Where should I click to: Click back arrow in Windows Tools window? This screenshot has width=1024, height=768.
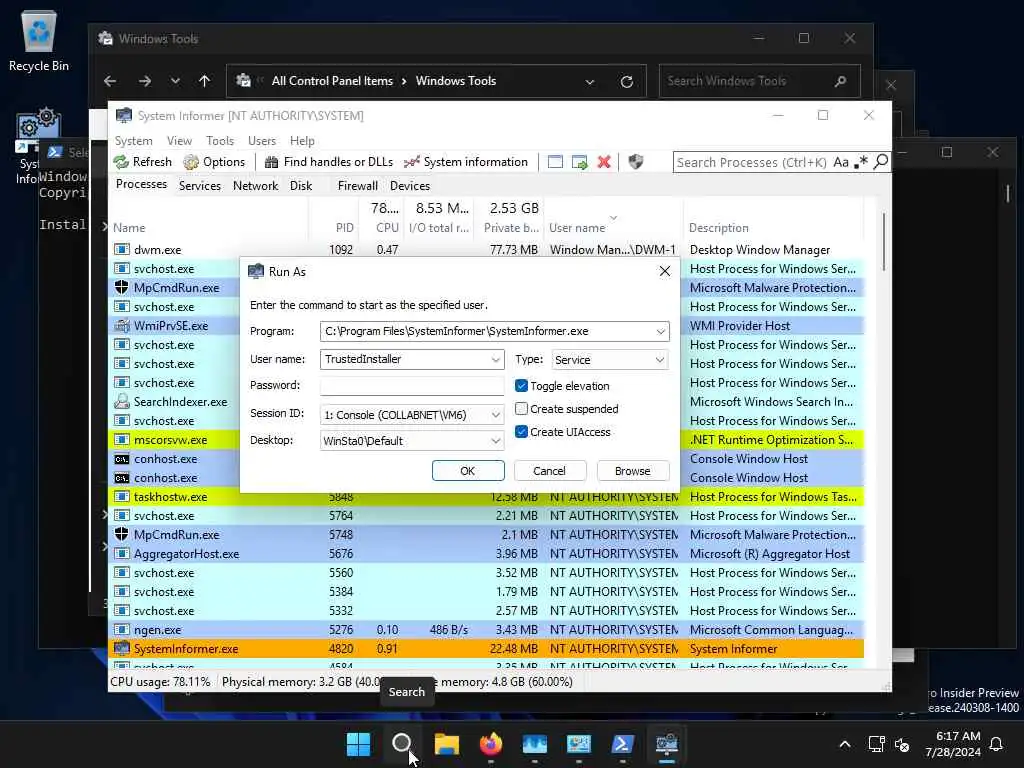point(110,81)
